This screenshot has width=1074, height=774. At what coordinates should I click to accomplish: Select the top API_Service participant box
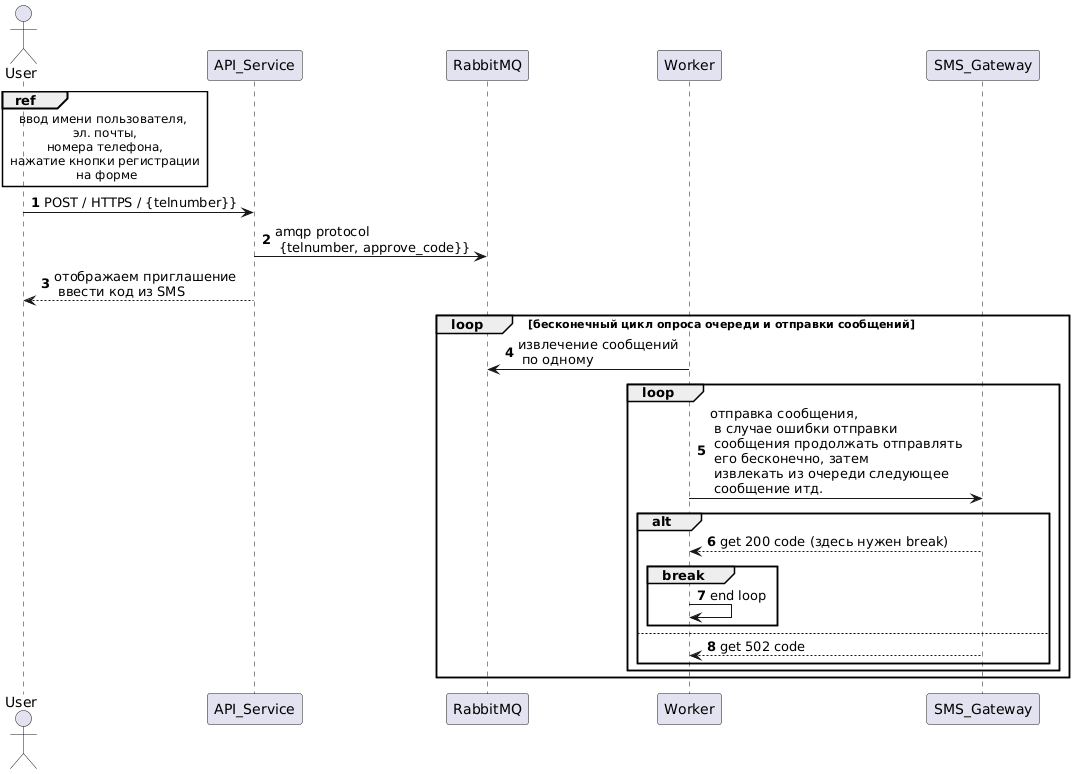coord(254,65)
